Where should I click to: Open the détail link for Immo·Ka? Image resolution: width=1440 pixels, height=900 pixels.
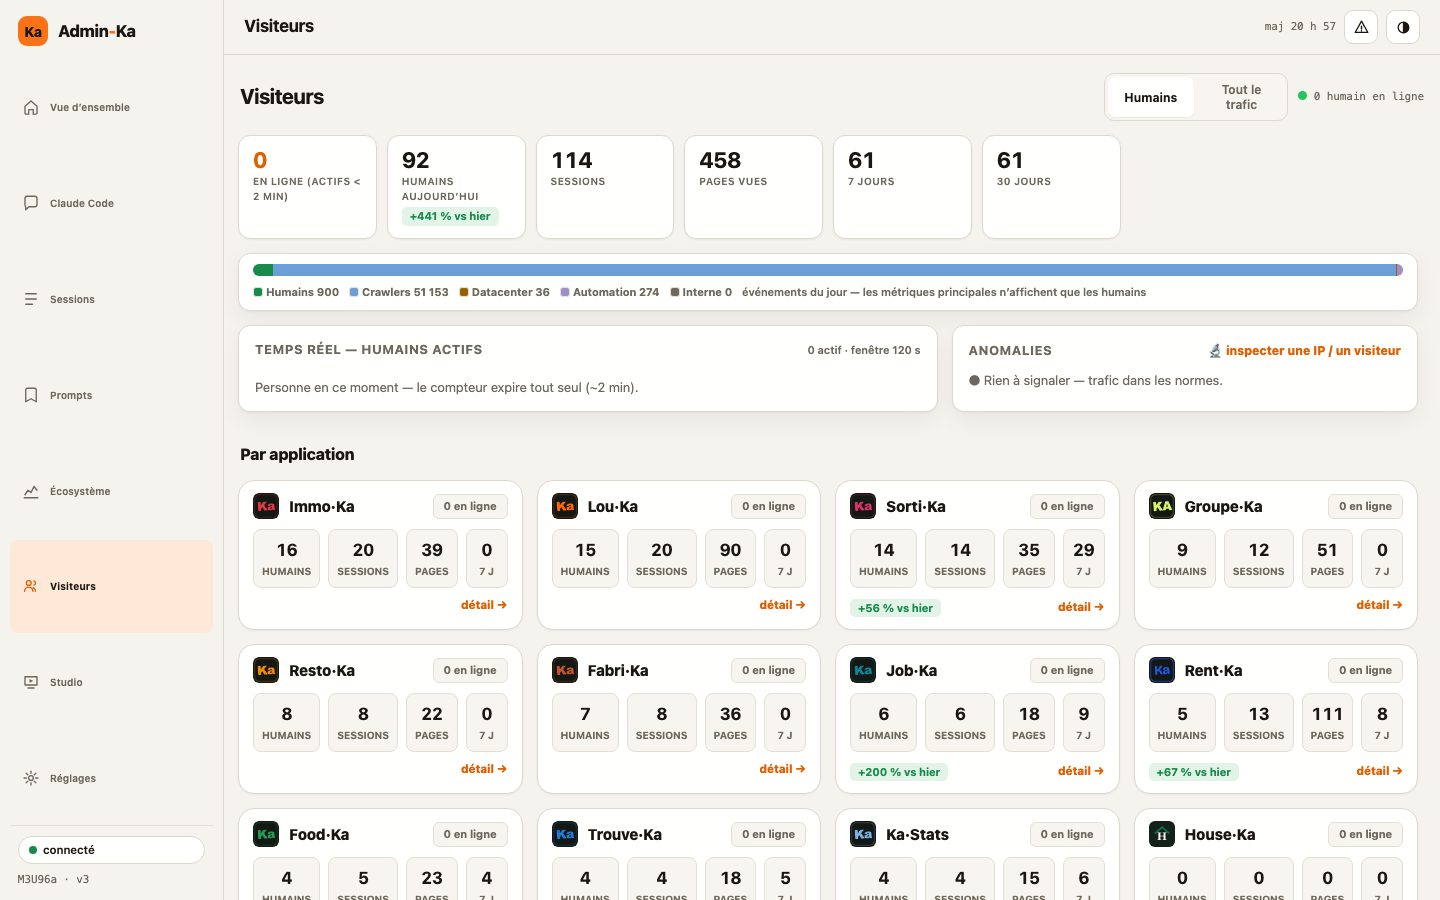click(x=484, y=605)
